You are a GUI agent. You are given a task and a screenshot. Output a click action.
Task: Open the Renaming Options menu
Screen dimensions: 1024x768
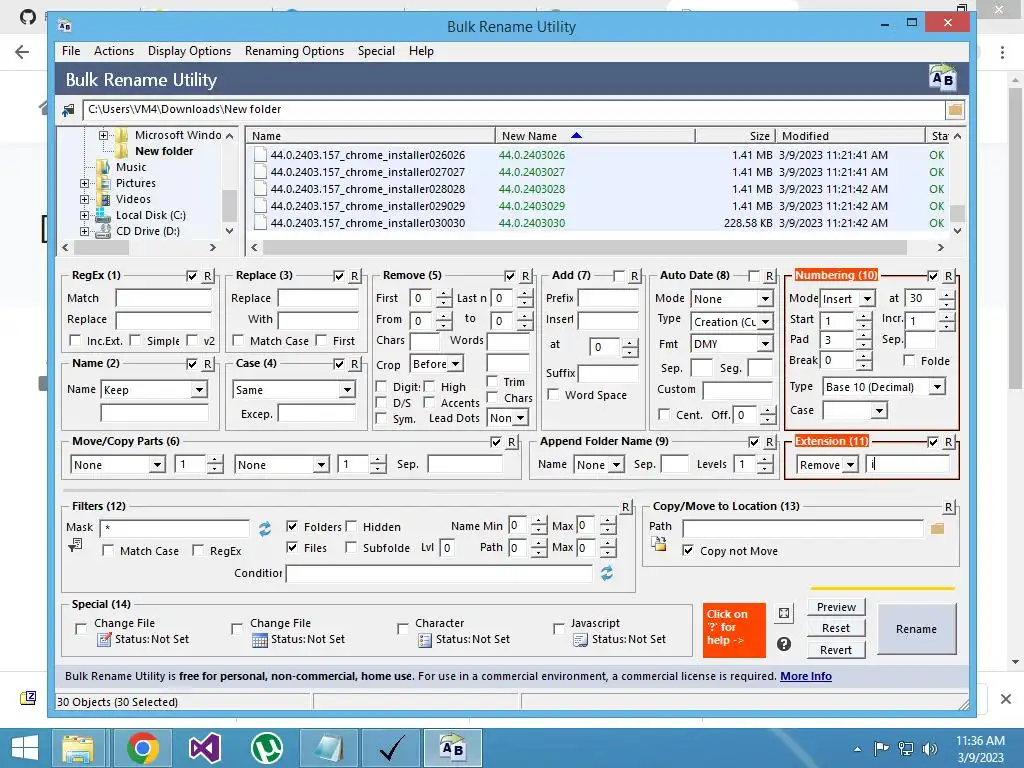295,51
